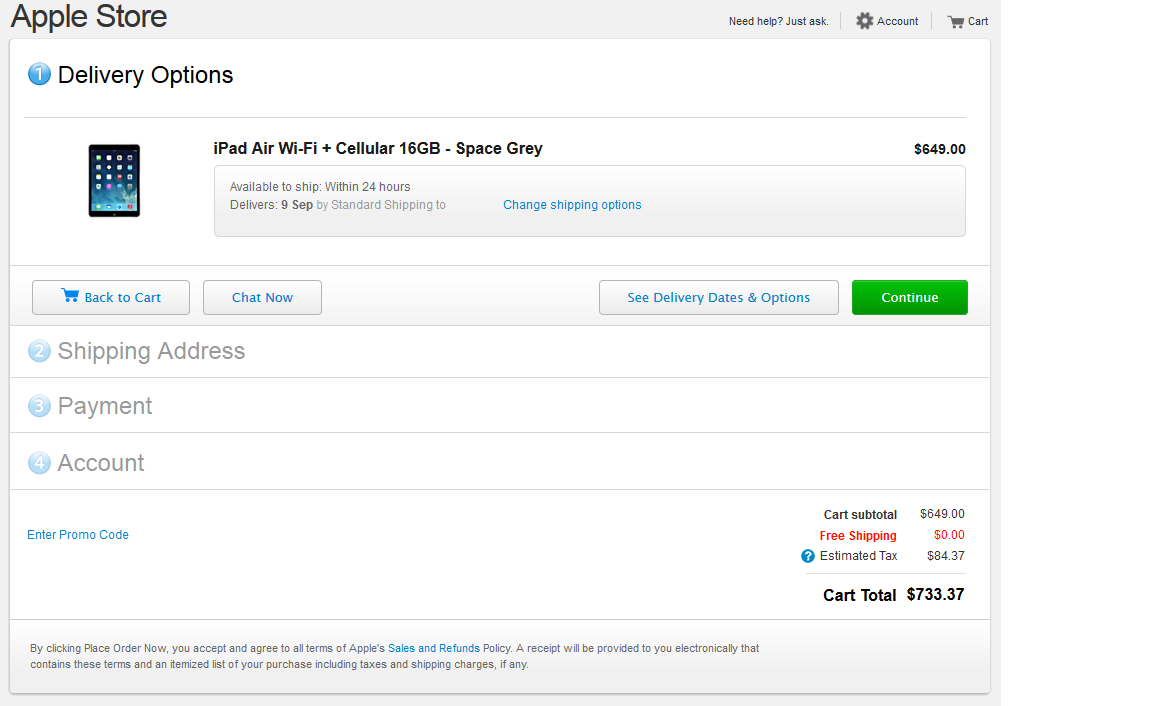The image size is (1152, 706).
Task: Click the red Free Shipping label
Action: 857,536
